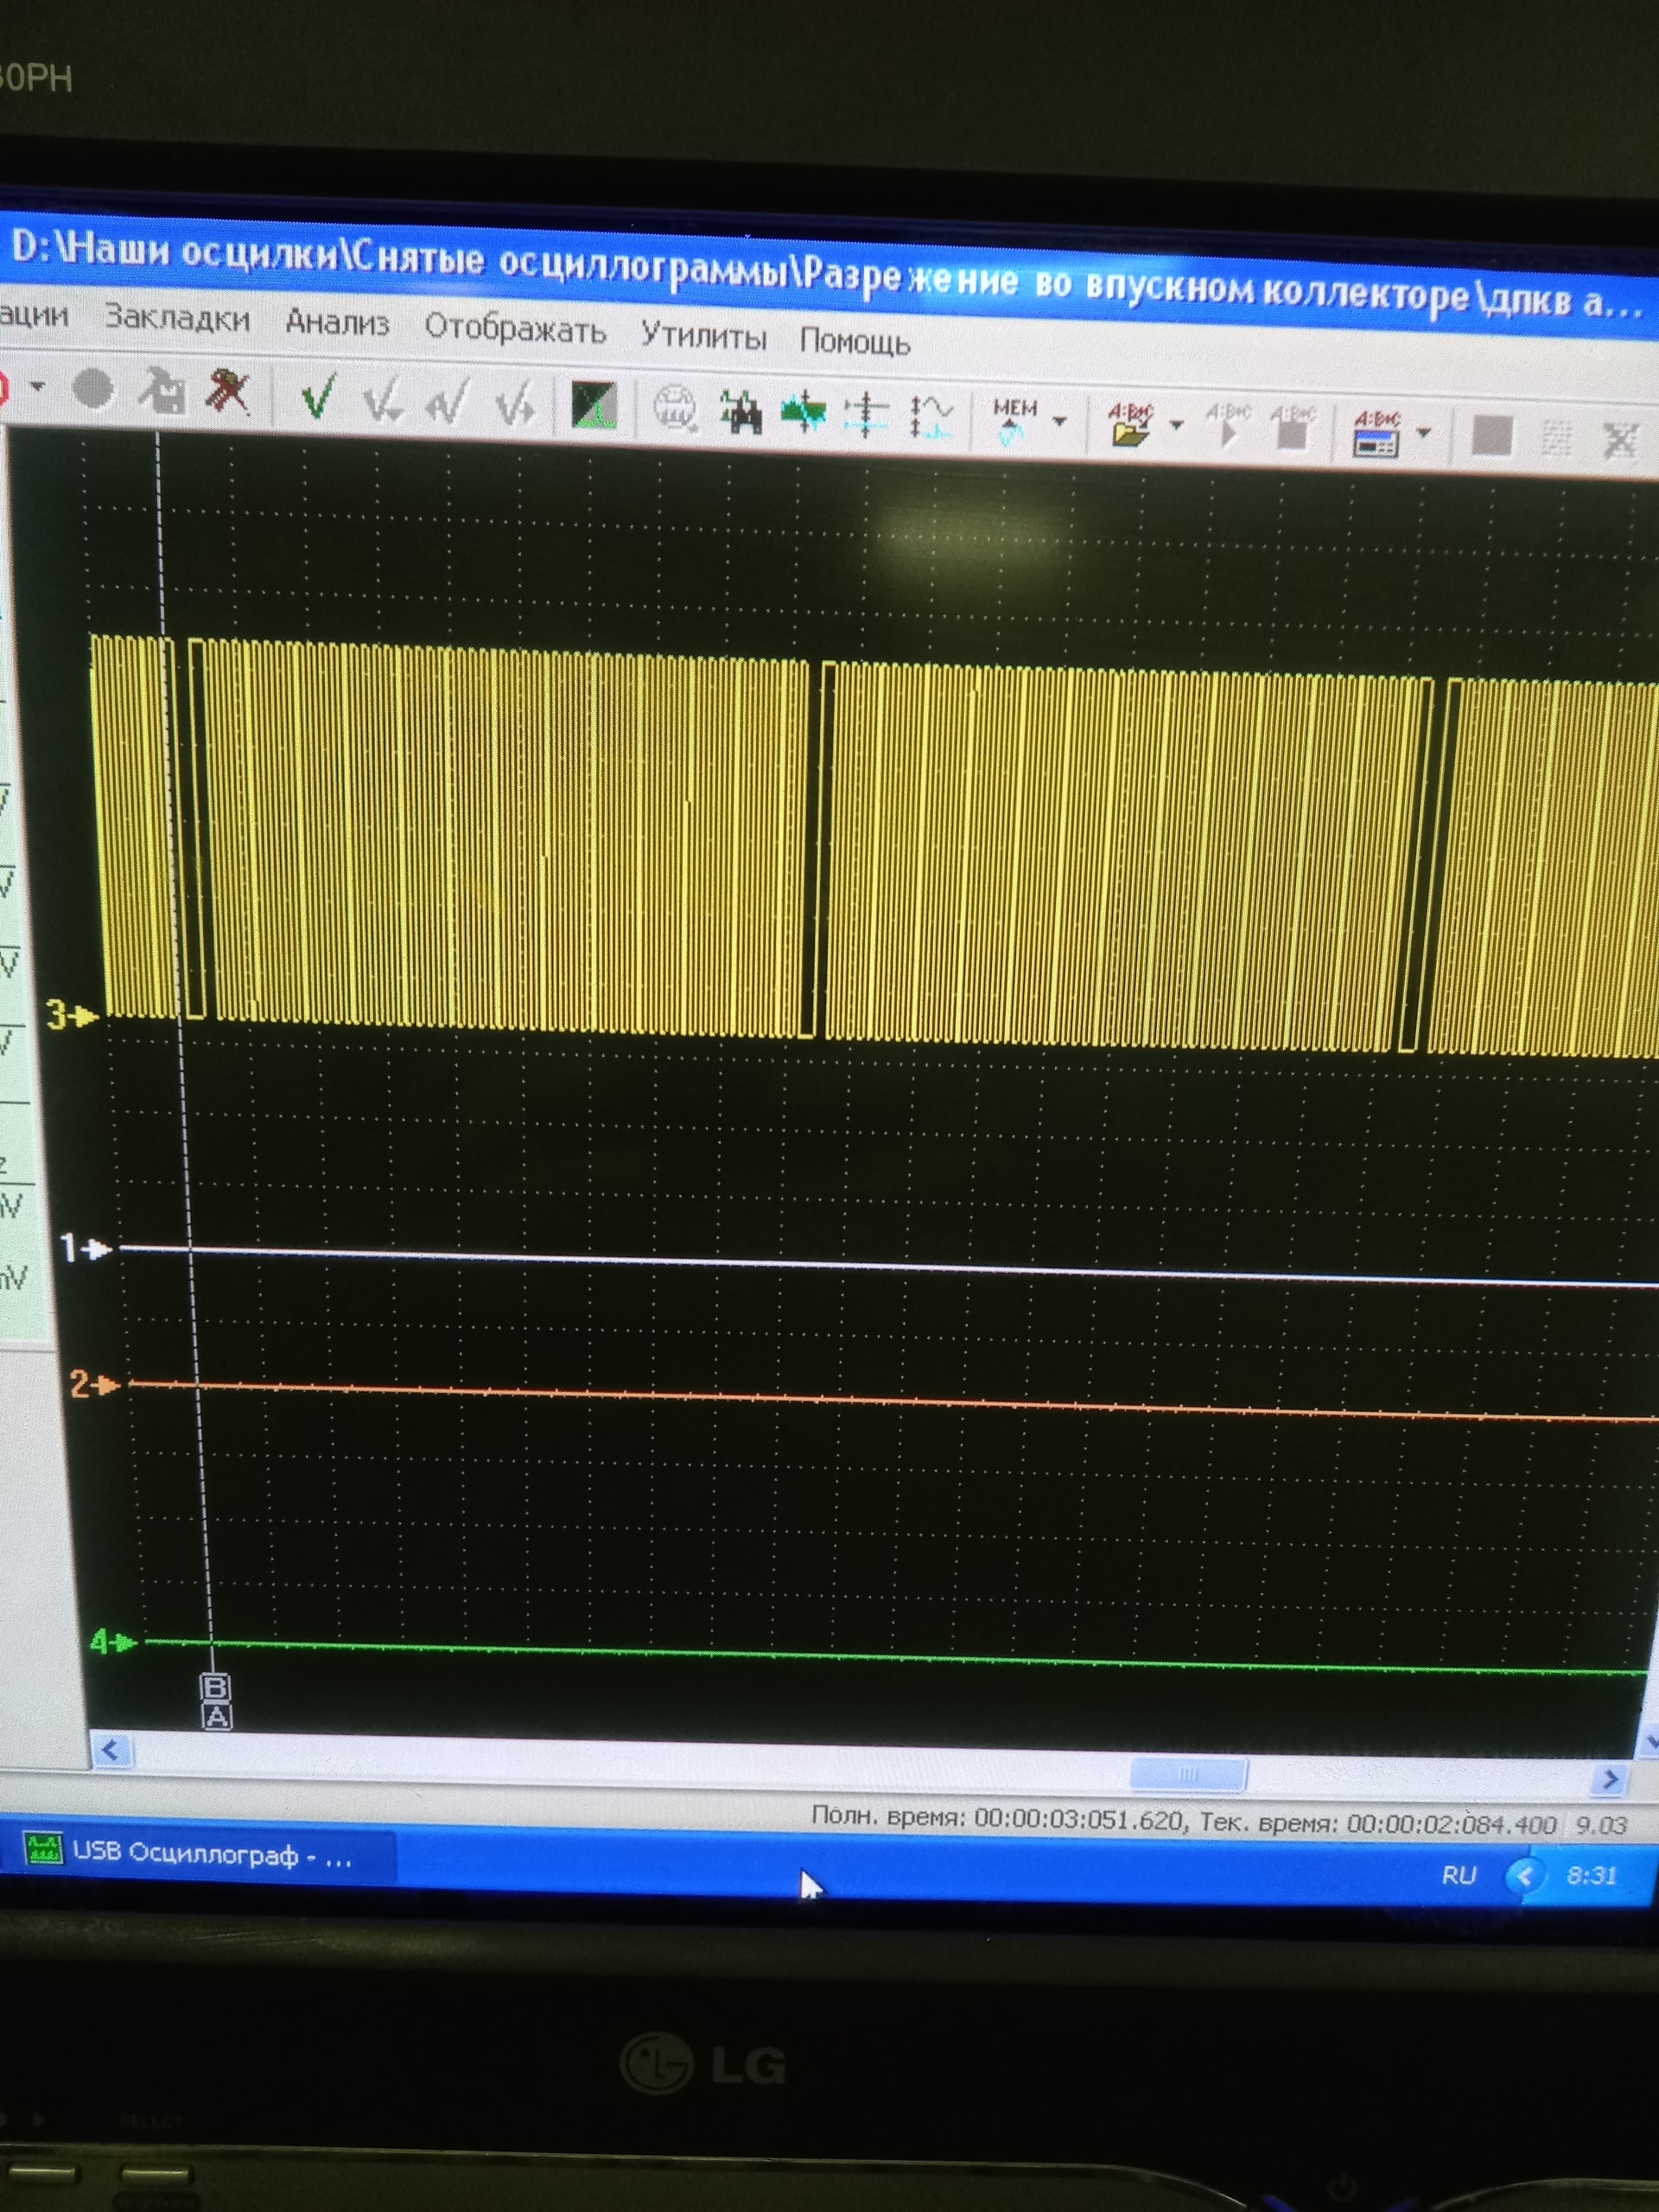The height and width of the screenshot is (2212, 1659).
Task: Click the horizontal scrollbar thumb
Action: (1188, 1774)
